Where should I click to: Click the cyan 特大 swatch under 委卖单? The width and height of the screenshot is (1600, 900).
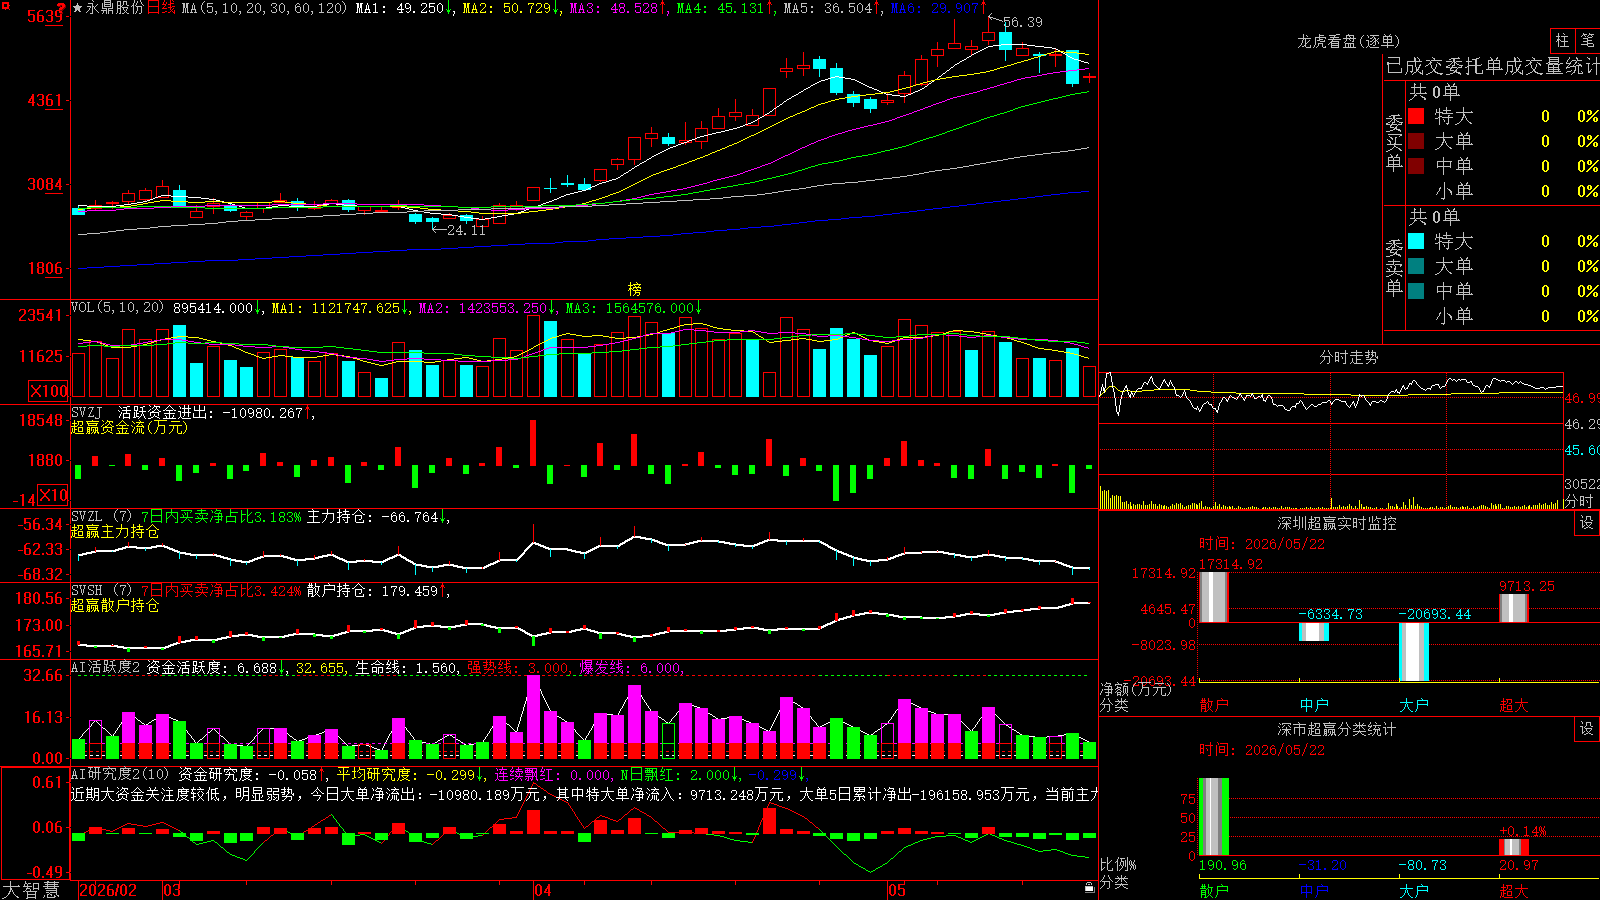coord(1416,241)
